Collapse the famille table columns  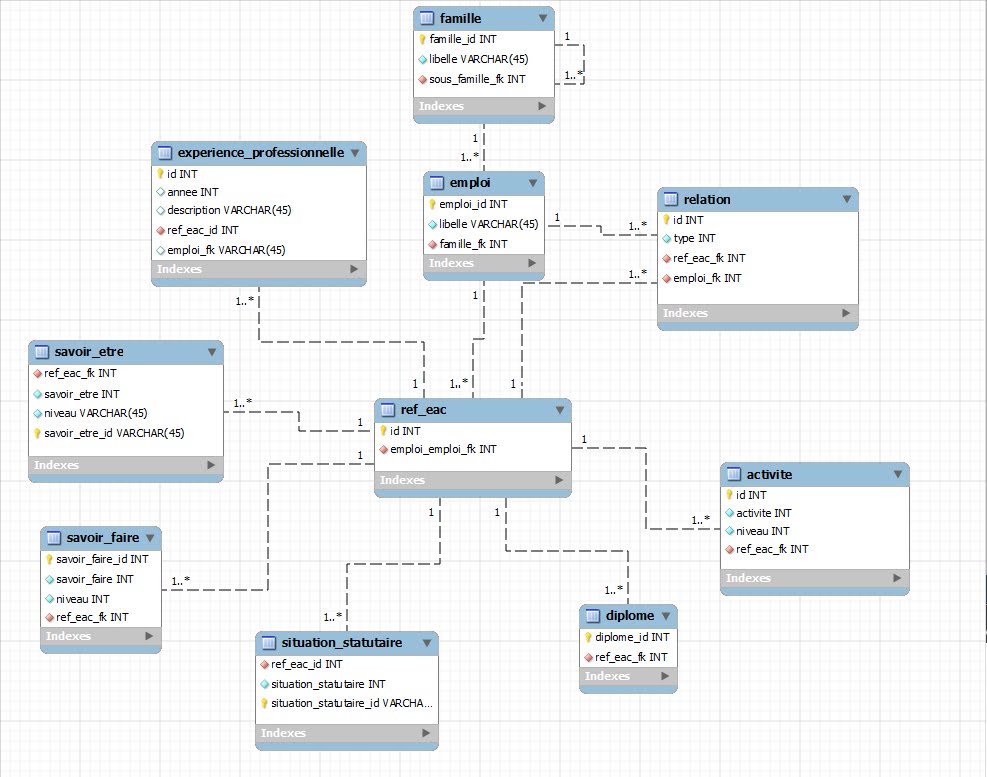click(543, 18)
